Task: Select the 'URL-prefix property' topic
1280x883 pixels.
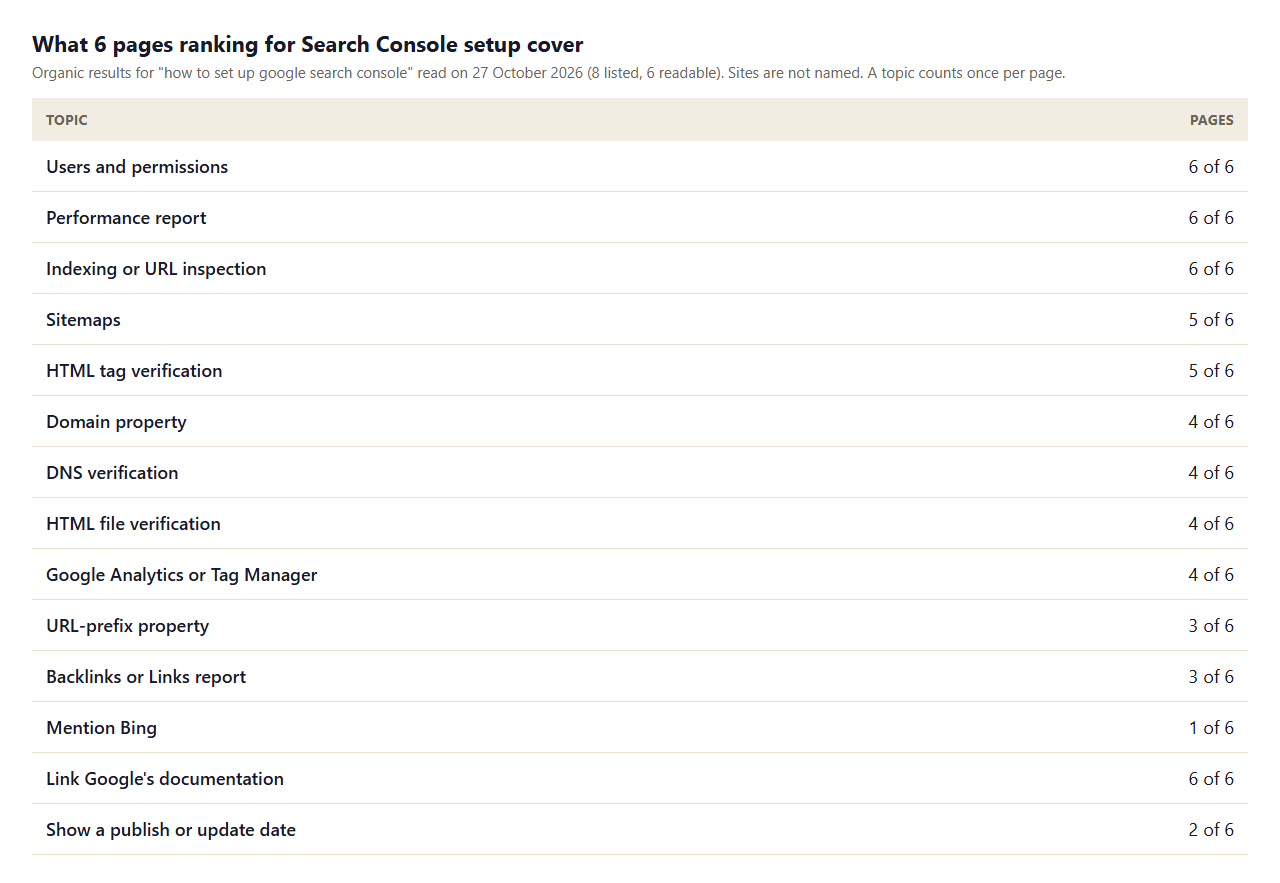Action: [128, 626]
